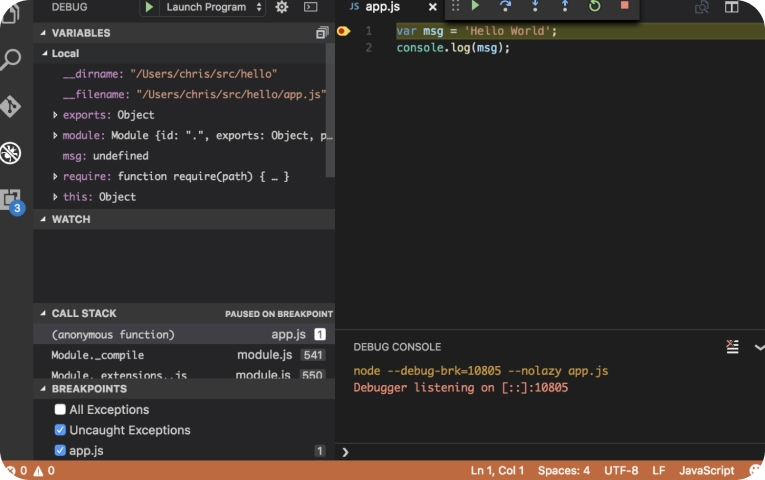Open the Search view in activity bar
The image size is (765, 480).
(x=11, y=60)
